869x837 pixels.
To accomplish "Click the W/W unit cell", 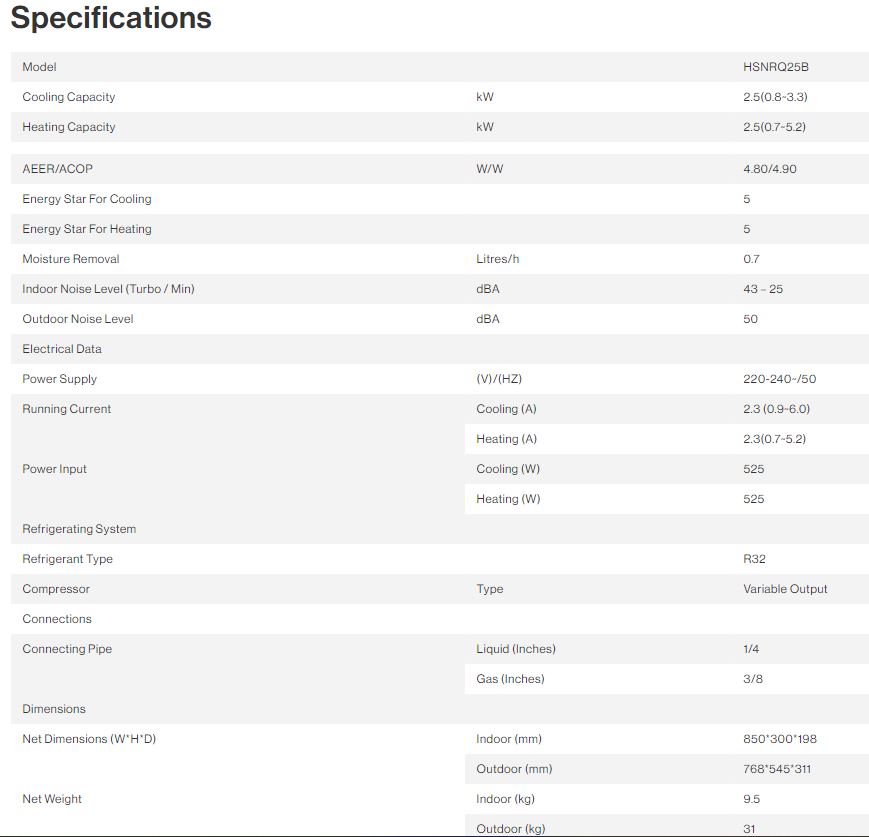I will (x=490, y=169).
